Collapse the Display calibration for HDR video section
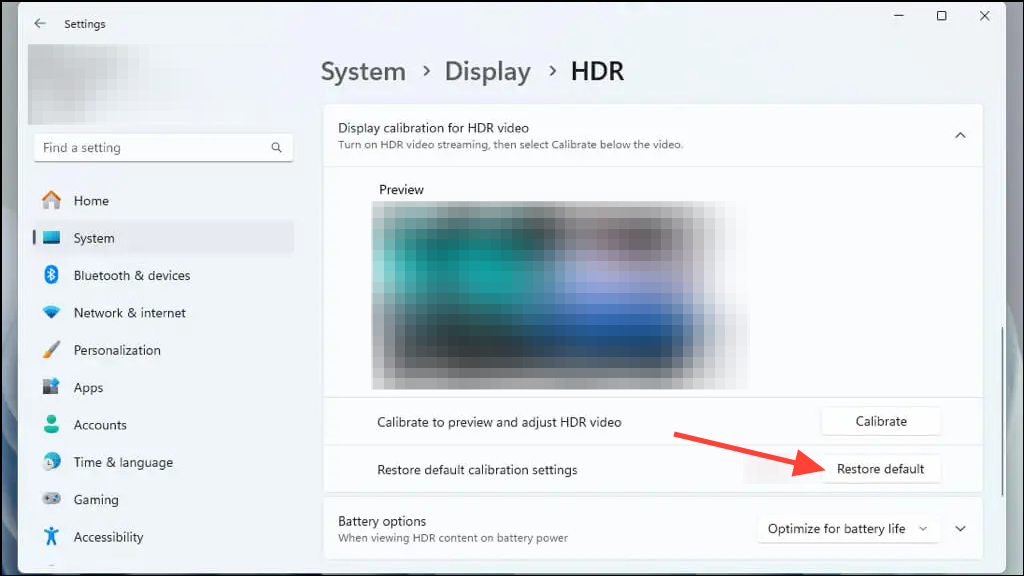The image size is (1024, 576). click(x=960, y=134)
